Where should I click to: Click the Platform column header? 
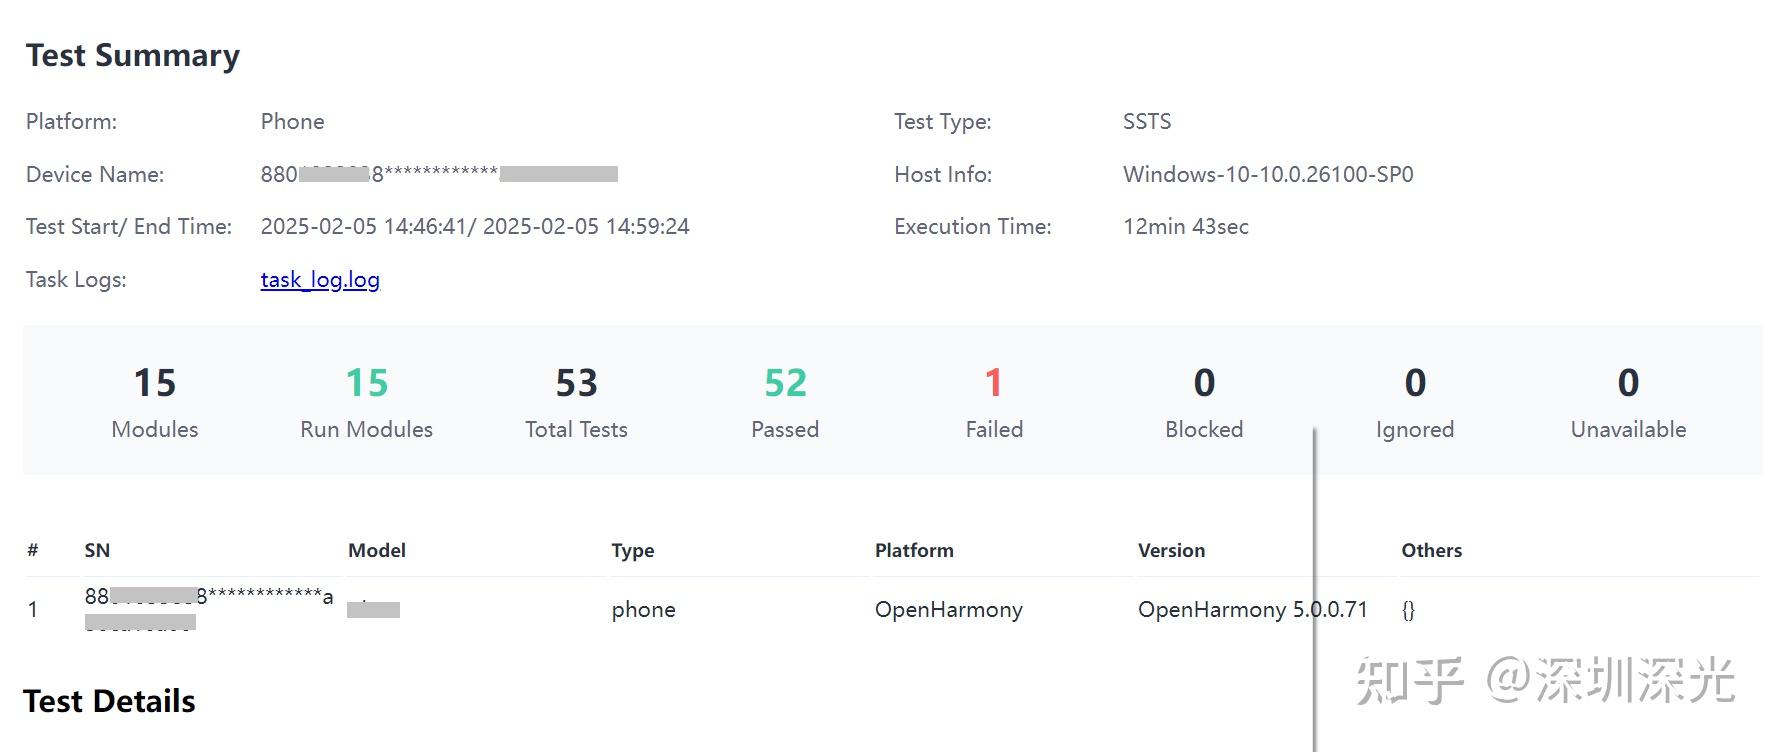pos(914,550)
